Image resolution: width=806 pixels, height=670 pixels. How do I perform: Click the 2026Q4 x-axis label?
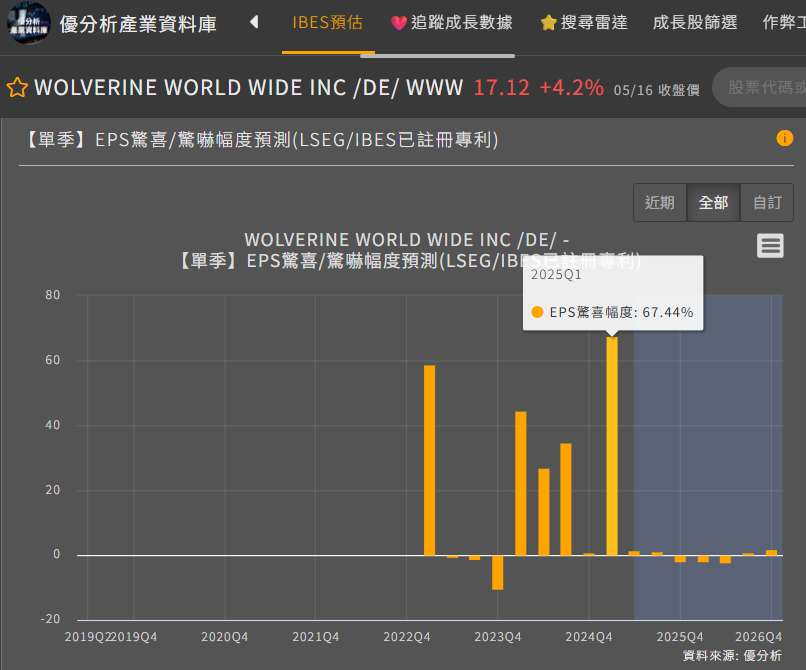(x=759, y=637)
